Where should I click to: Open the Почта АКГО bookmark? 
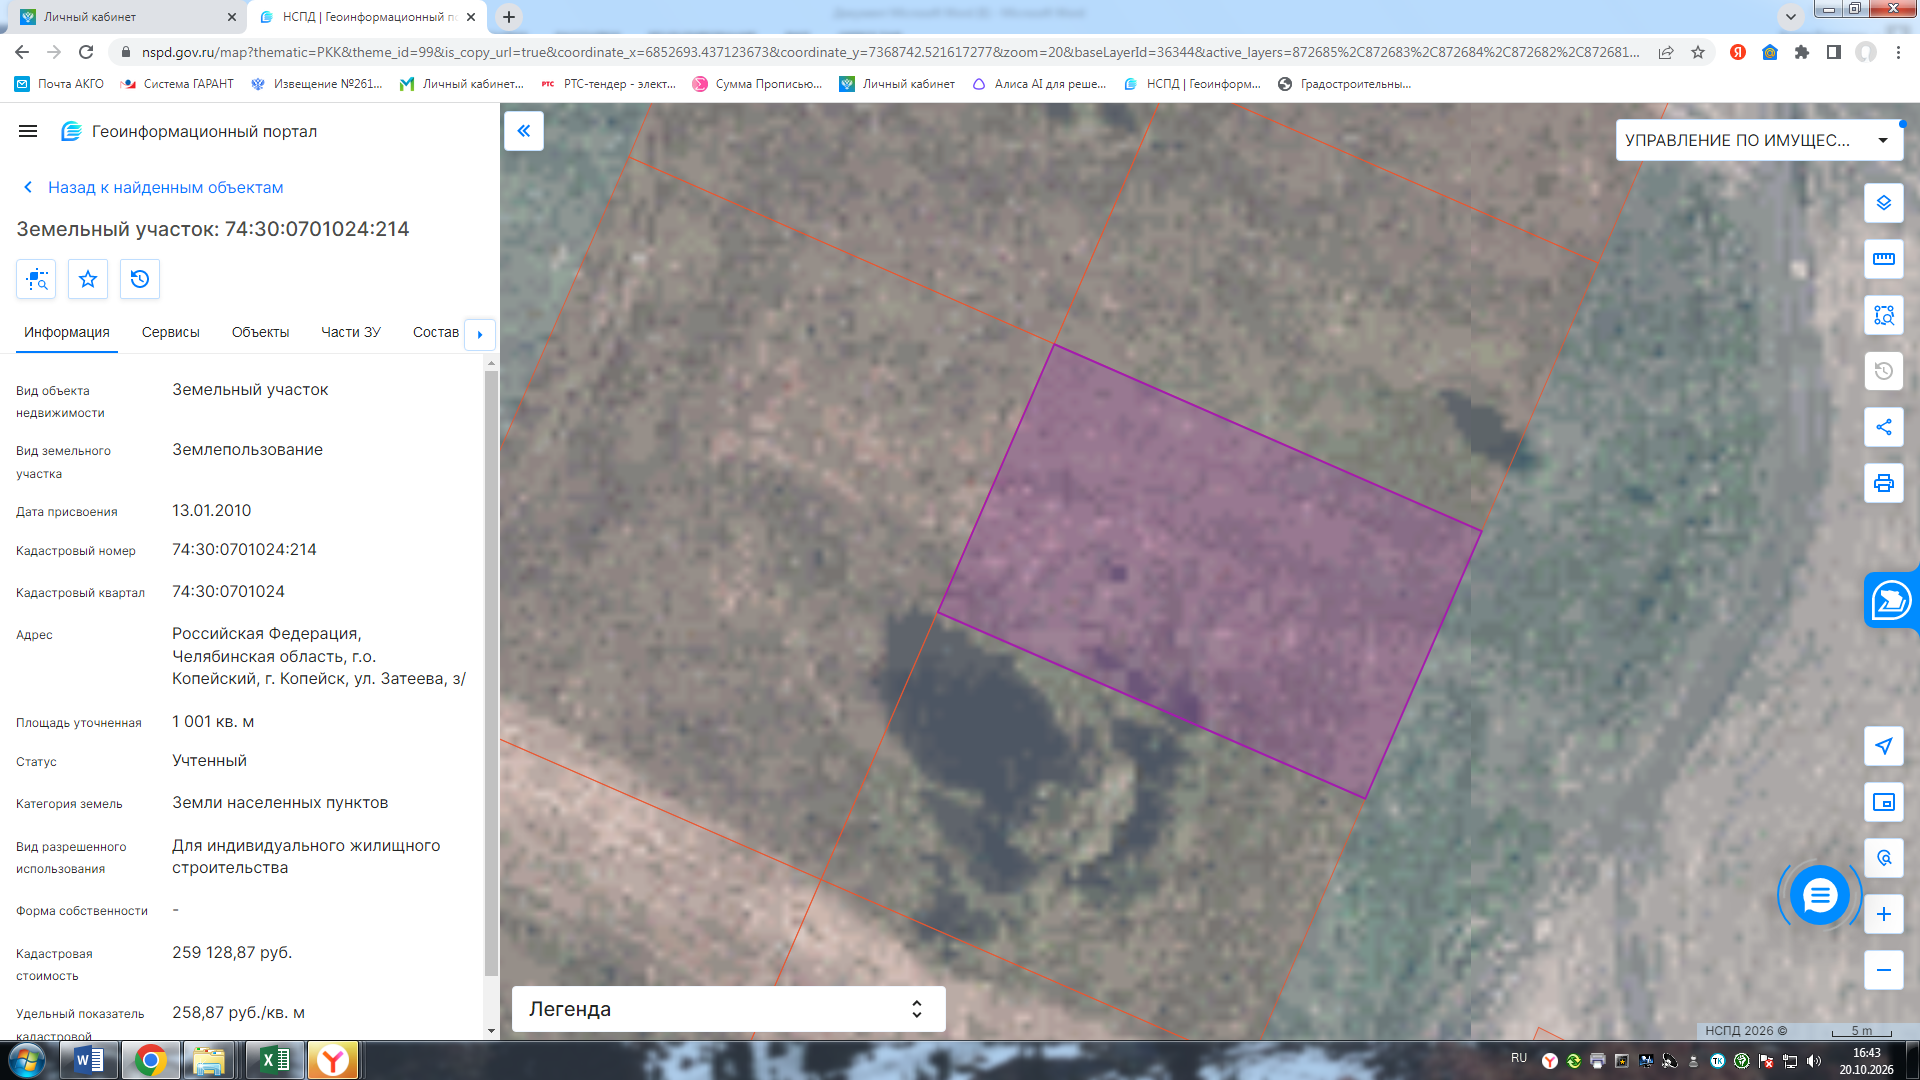pyautogui.click(x=59, y=84)
